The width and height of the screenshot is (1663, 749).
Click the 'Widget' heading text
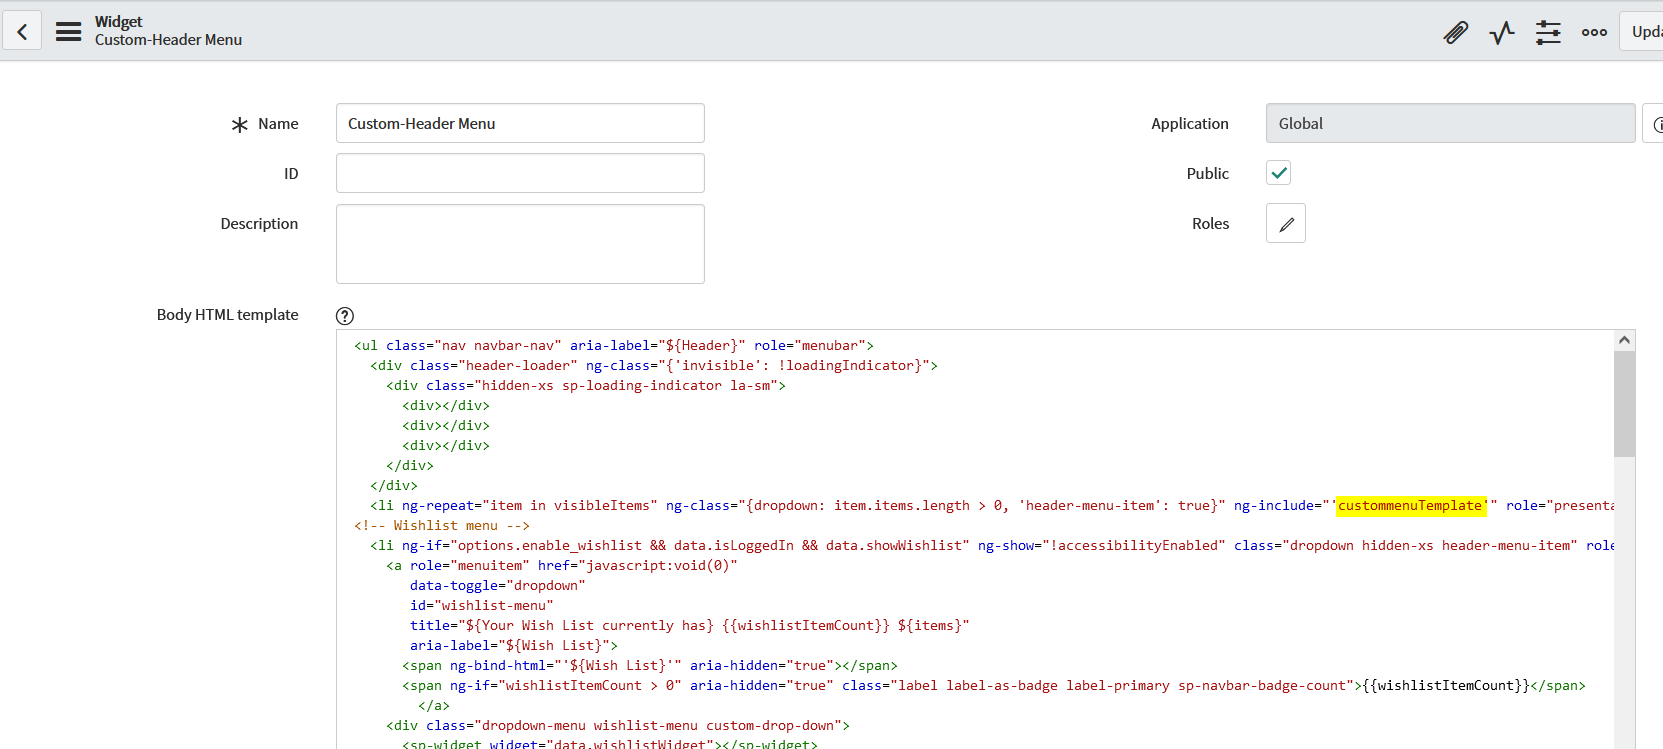click(118, 21)
